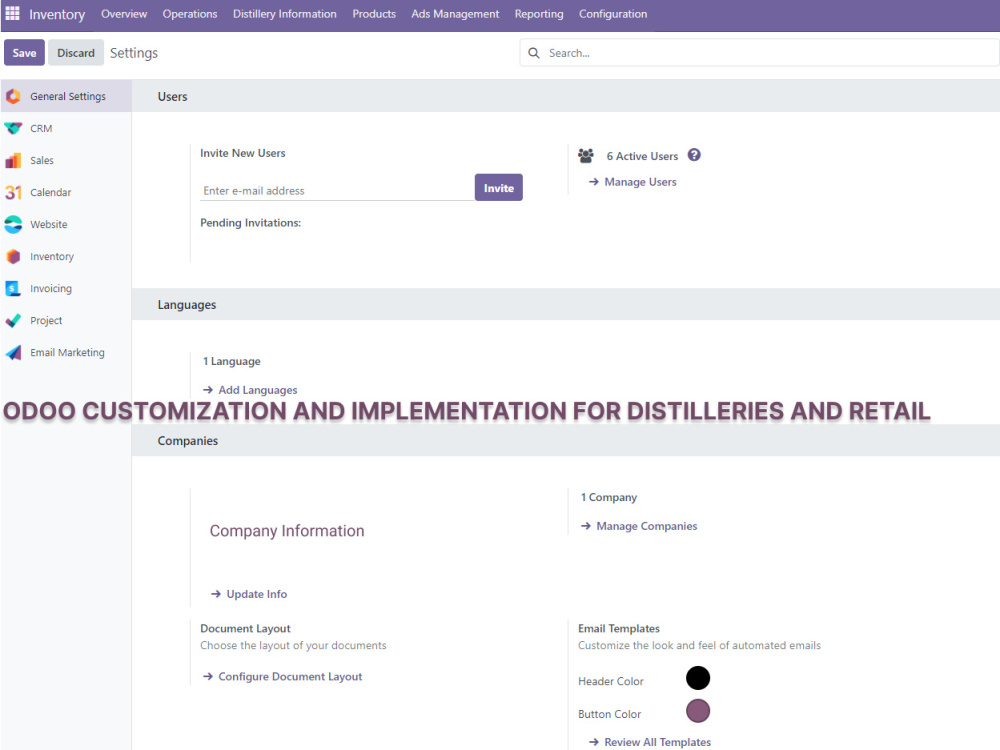Open the Operations menu
This screenshot has width=1000, height=750.
[x=189, y=14]
